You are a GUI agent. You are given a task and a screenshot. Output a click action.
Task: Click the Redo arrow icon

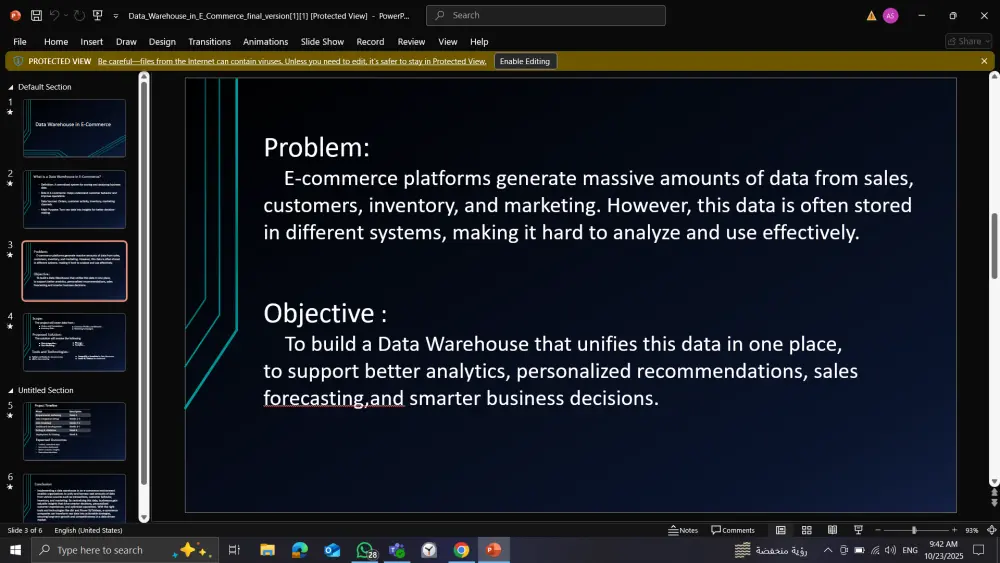(79, 15)
